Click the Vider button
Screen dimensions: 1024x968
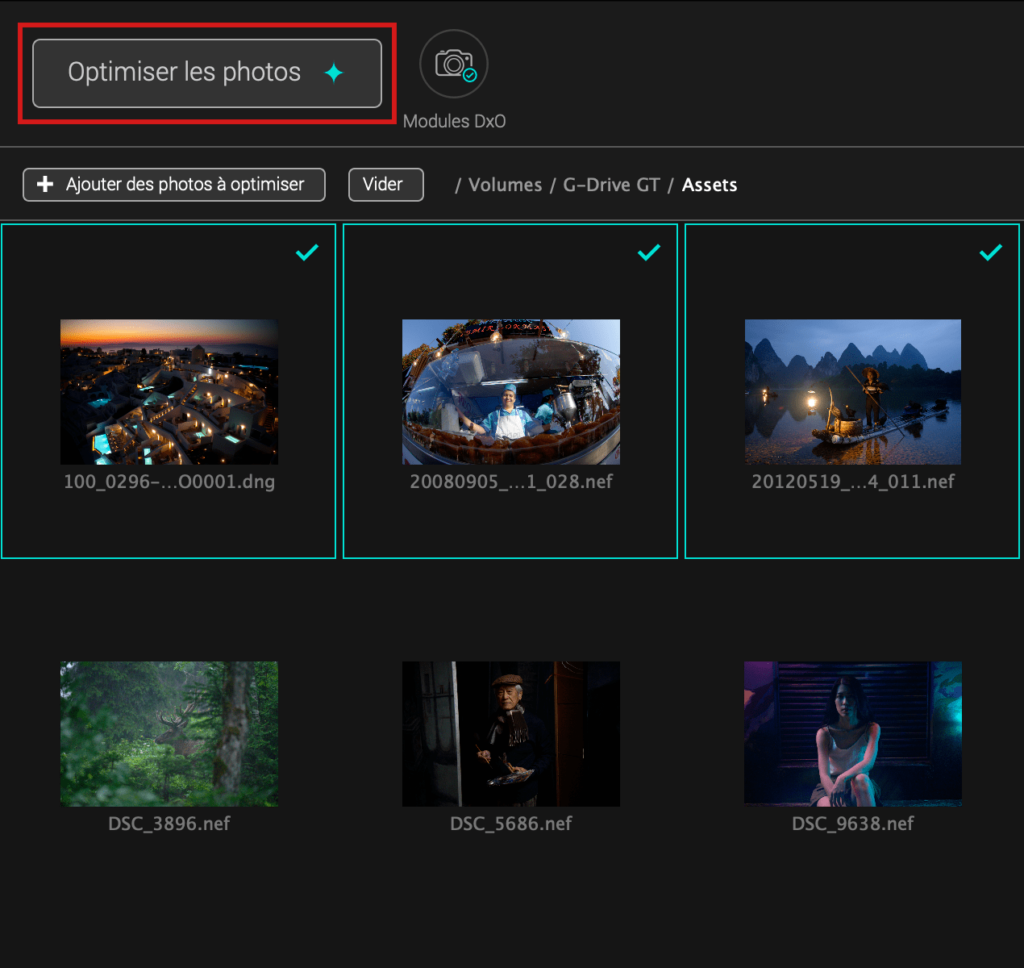tap(386, 185)
